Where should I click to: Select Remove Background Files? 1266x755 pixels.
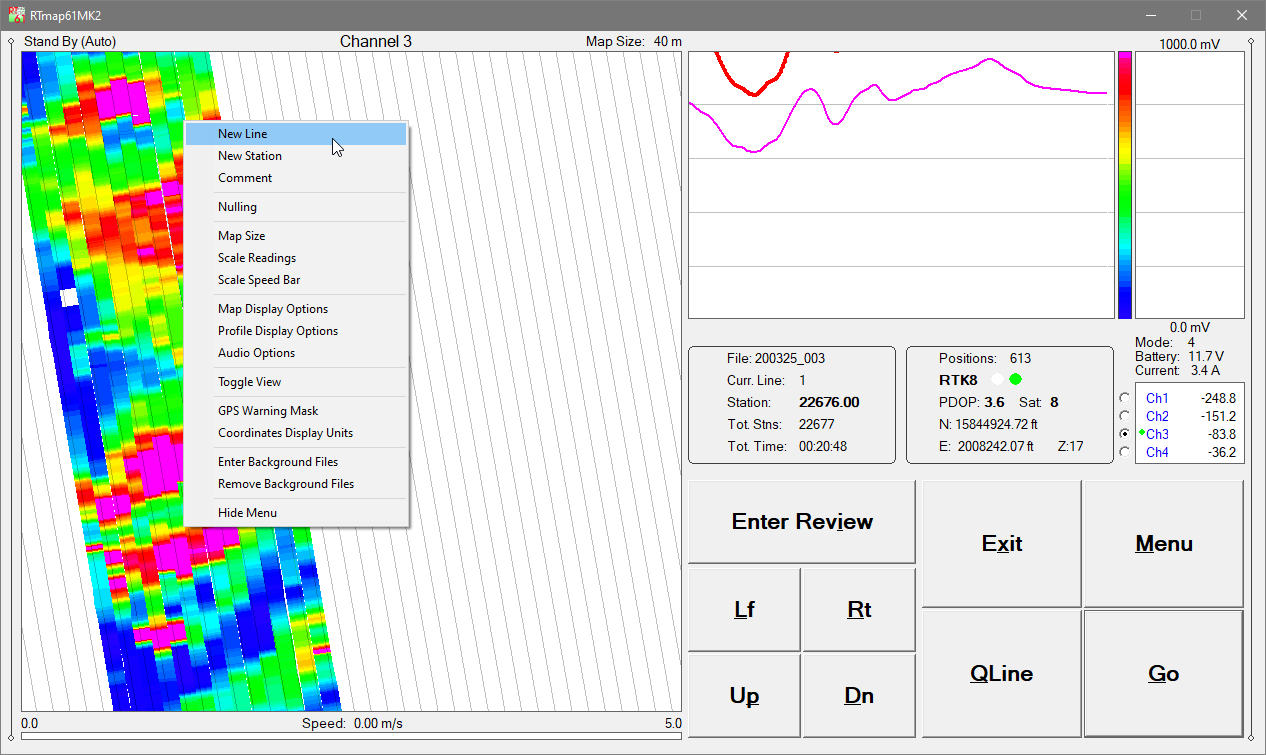296,484
